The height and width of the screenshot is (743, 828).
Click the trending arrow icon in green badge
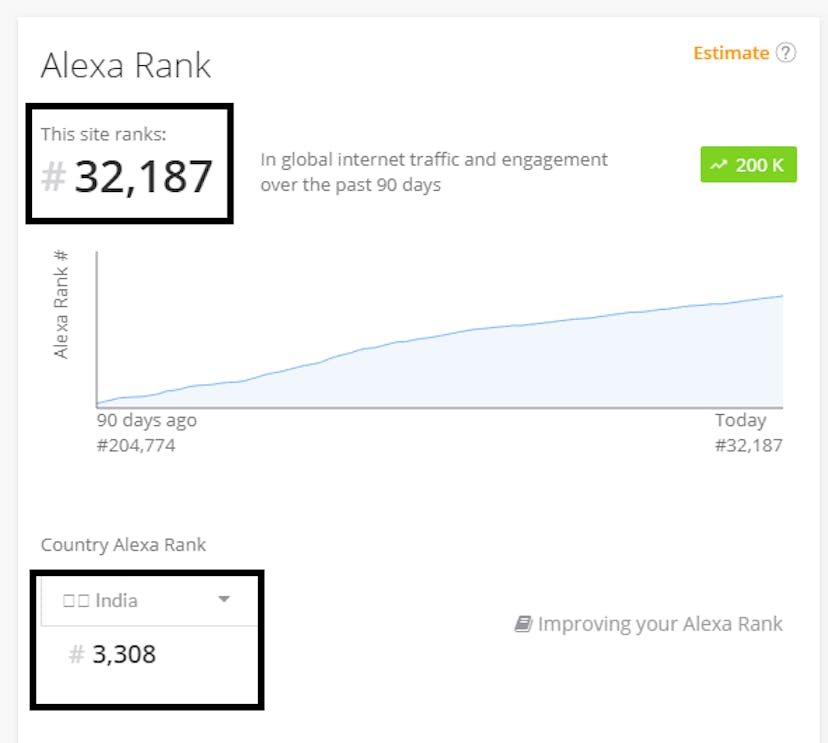[718, 165]
